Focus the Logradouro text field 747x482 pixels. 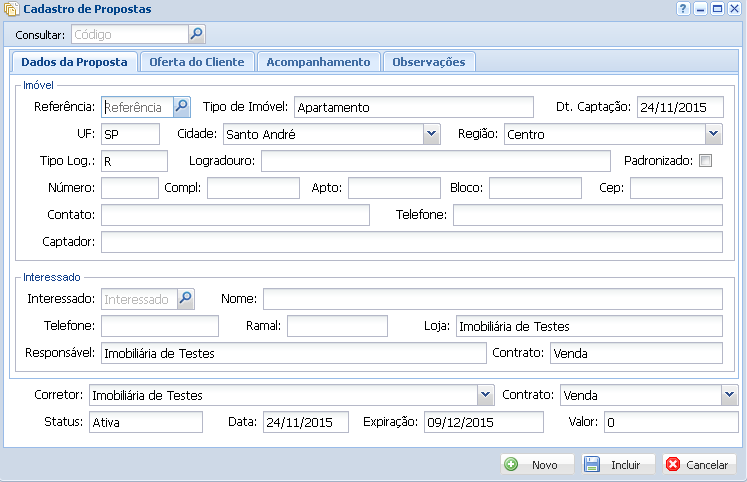(435, 161)
